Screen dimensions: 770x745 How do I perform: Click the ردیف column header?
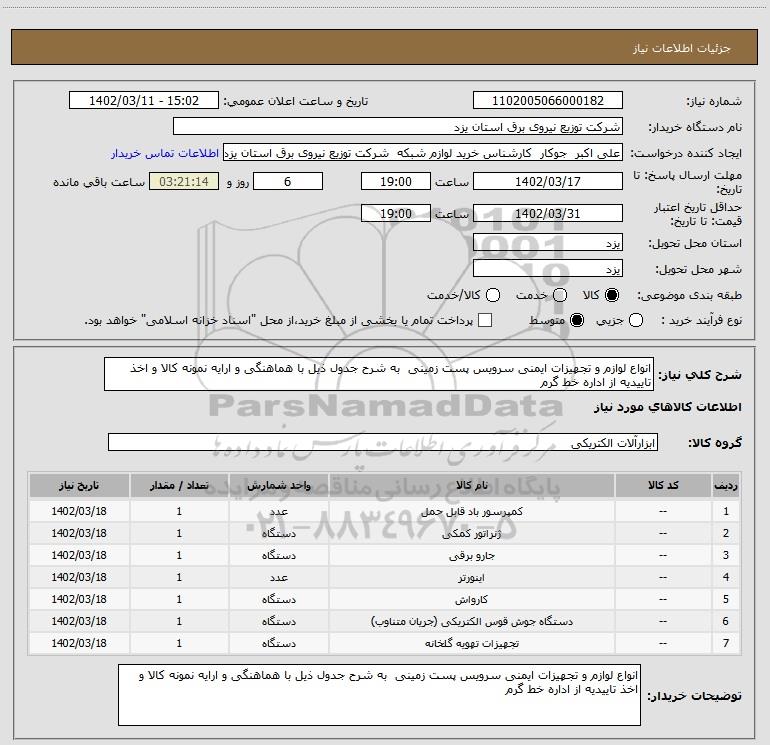pyautogui.click(x=726, y=485)
